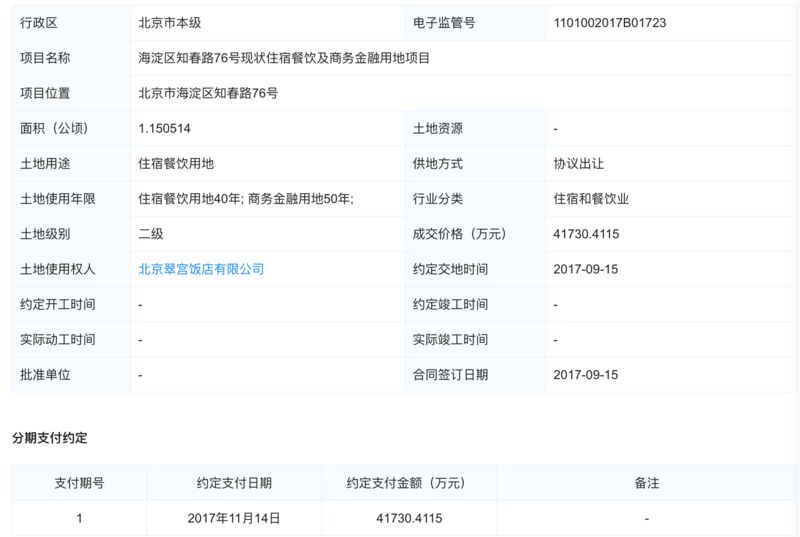Viewport: 800px width, 537px height.
Task: Click the land grade value 二级
Action: [x=151, y=234]
